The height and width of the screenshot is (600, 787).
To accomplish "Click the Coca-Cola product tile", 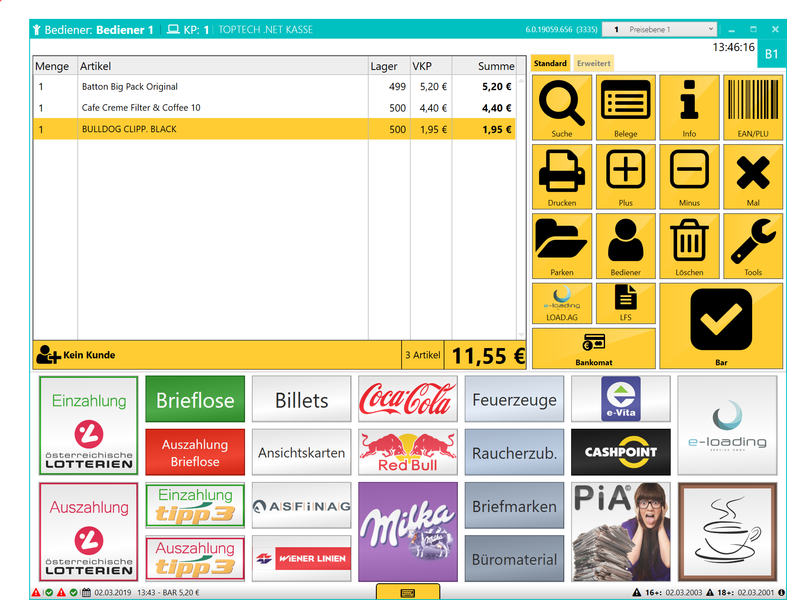I will (408, 399).
